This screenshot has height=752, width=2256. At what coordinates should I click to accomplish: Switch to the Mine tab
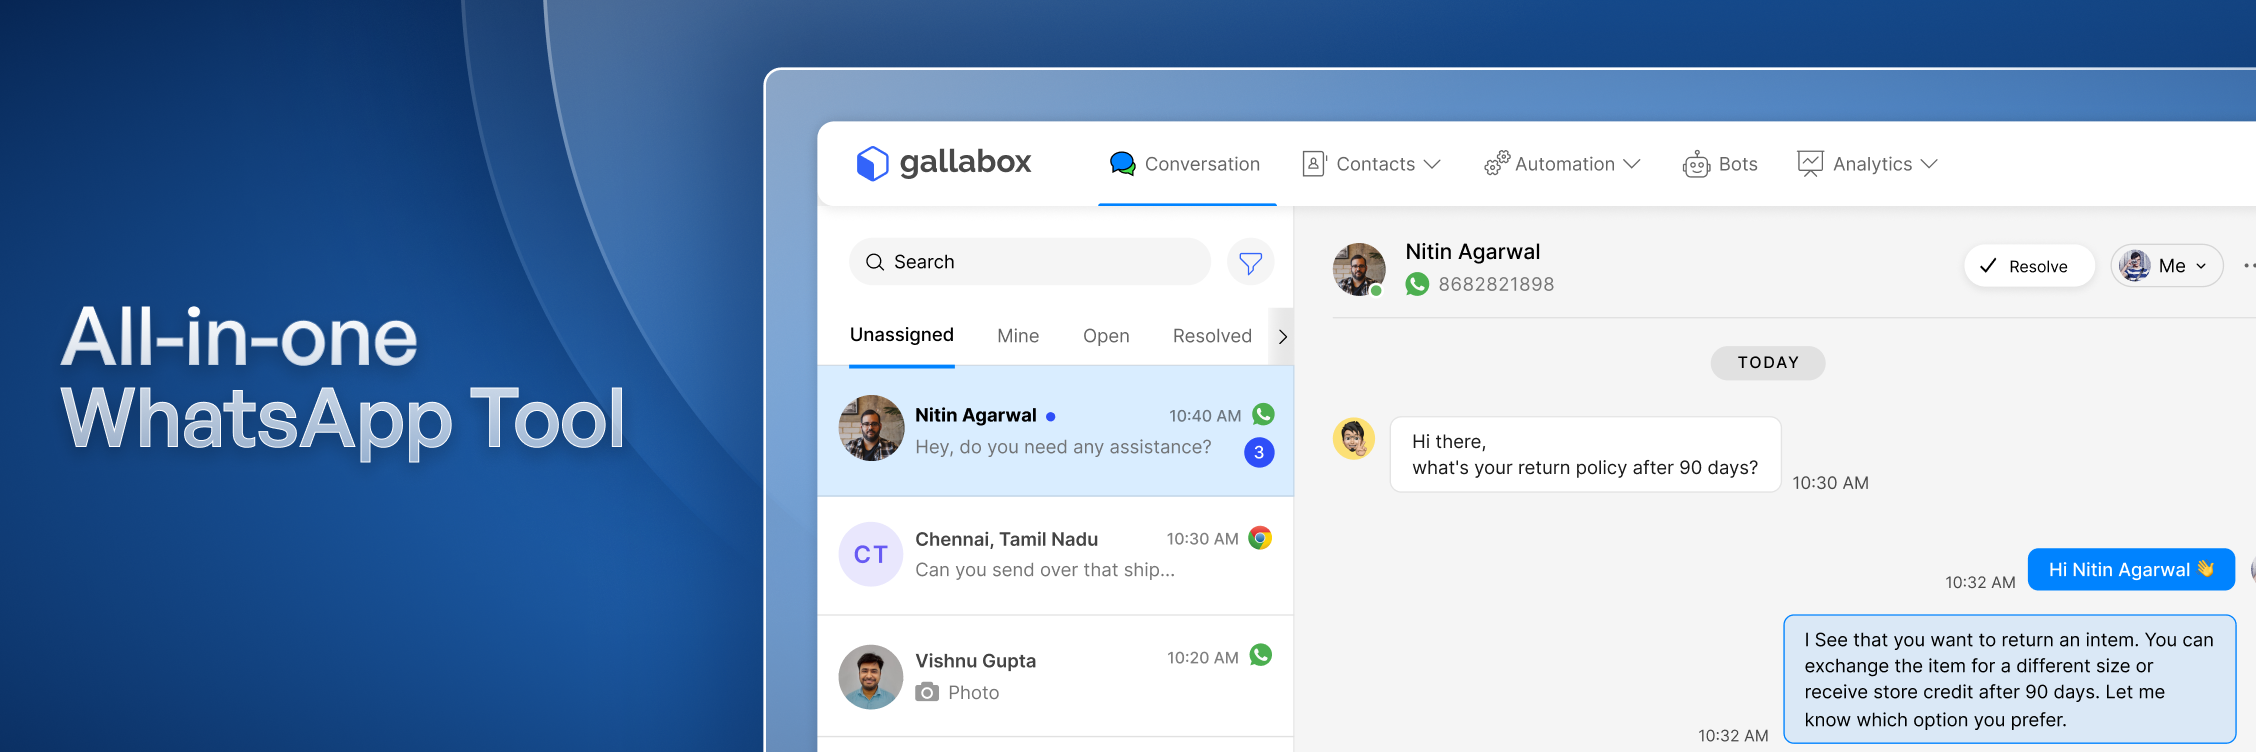click(1018, 336)
